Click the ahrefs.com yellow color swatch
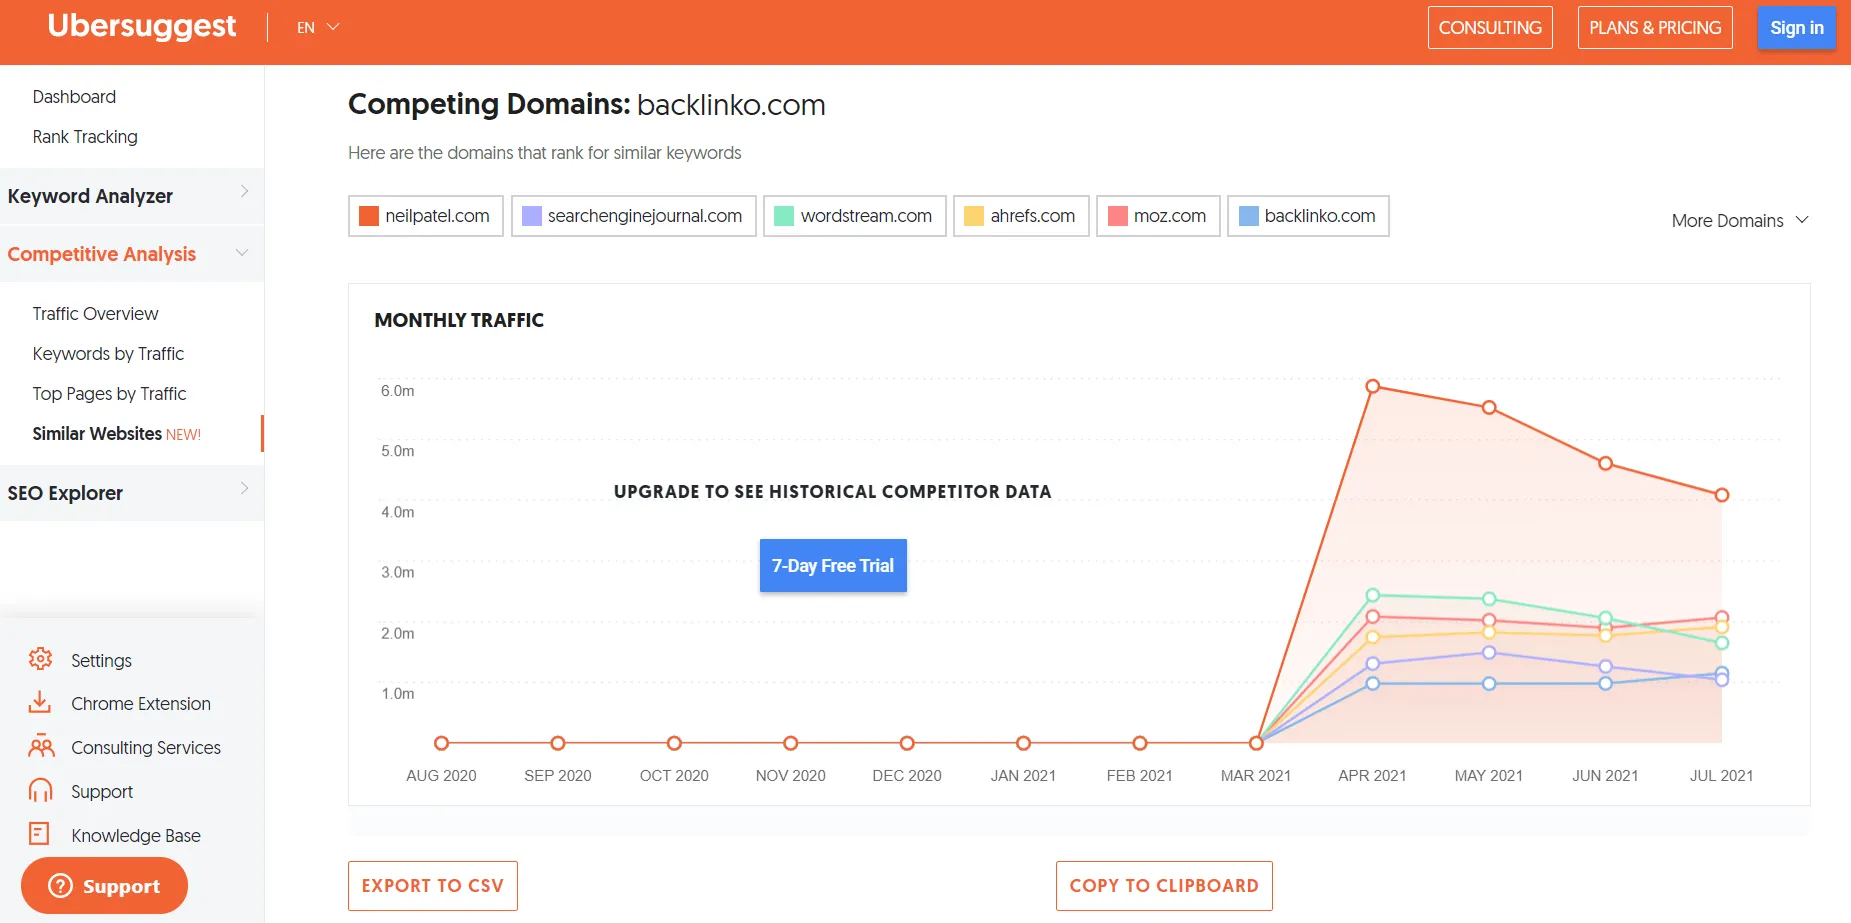The width and height of the screenshot is (1851, 923). [x=973, y=216]
